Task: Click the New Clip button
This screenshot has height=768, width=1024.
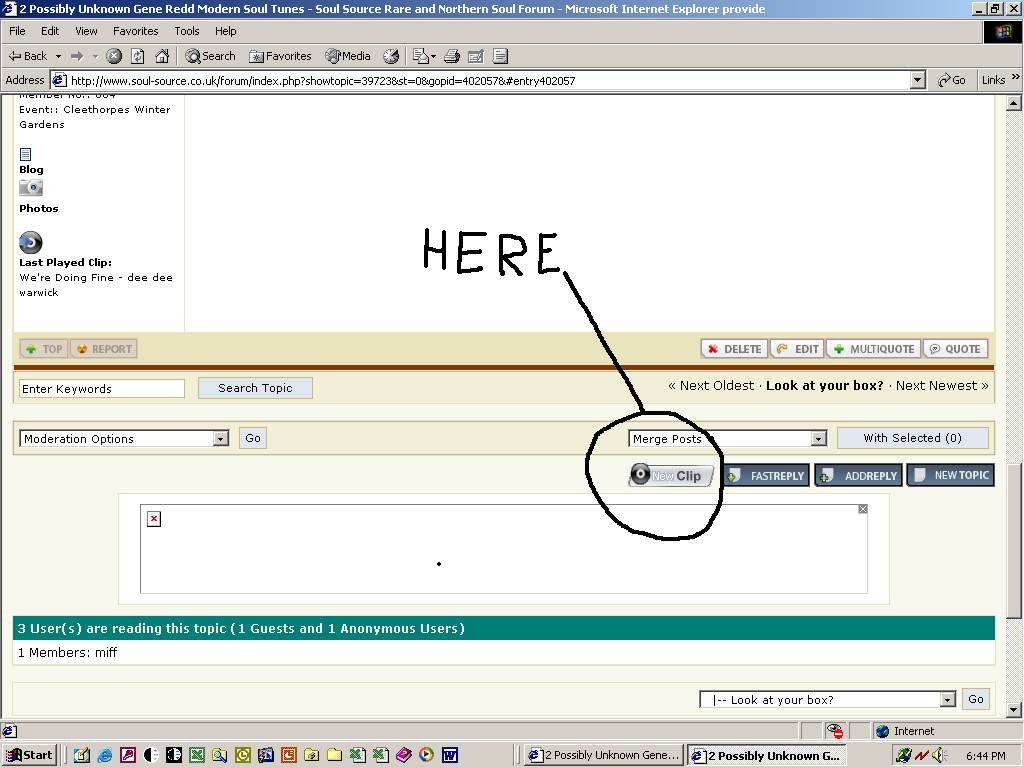Action: [671, 476]
